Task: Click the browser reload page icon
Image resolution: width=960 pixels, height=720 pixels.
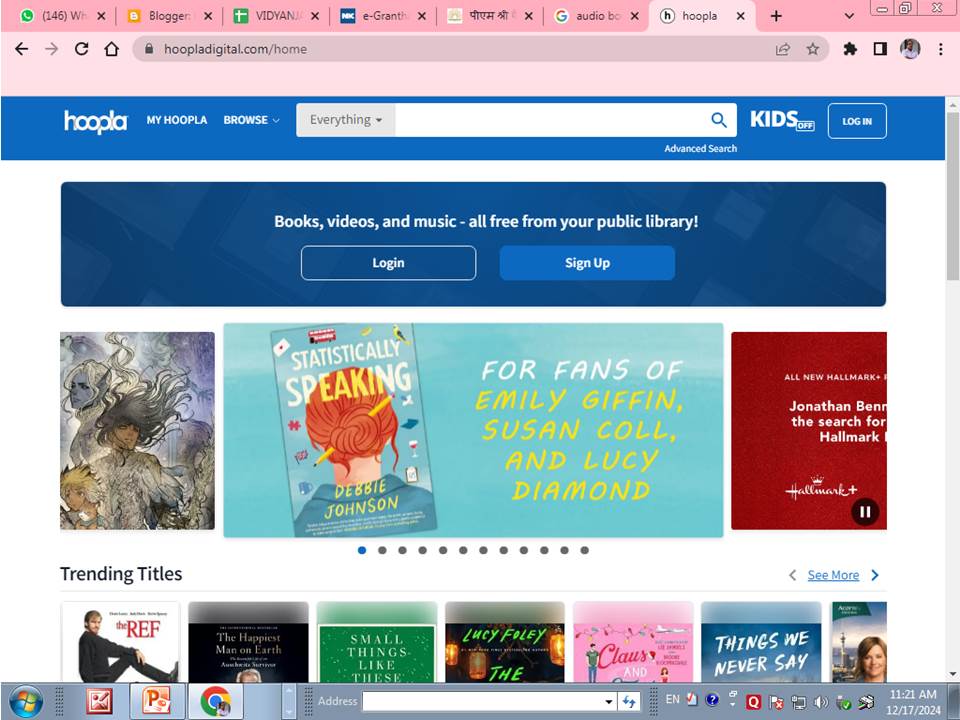Action: point(82,49)
